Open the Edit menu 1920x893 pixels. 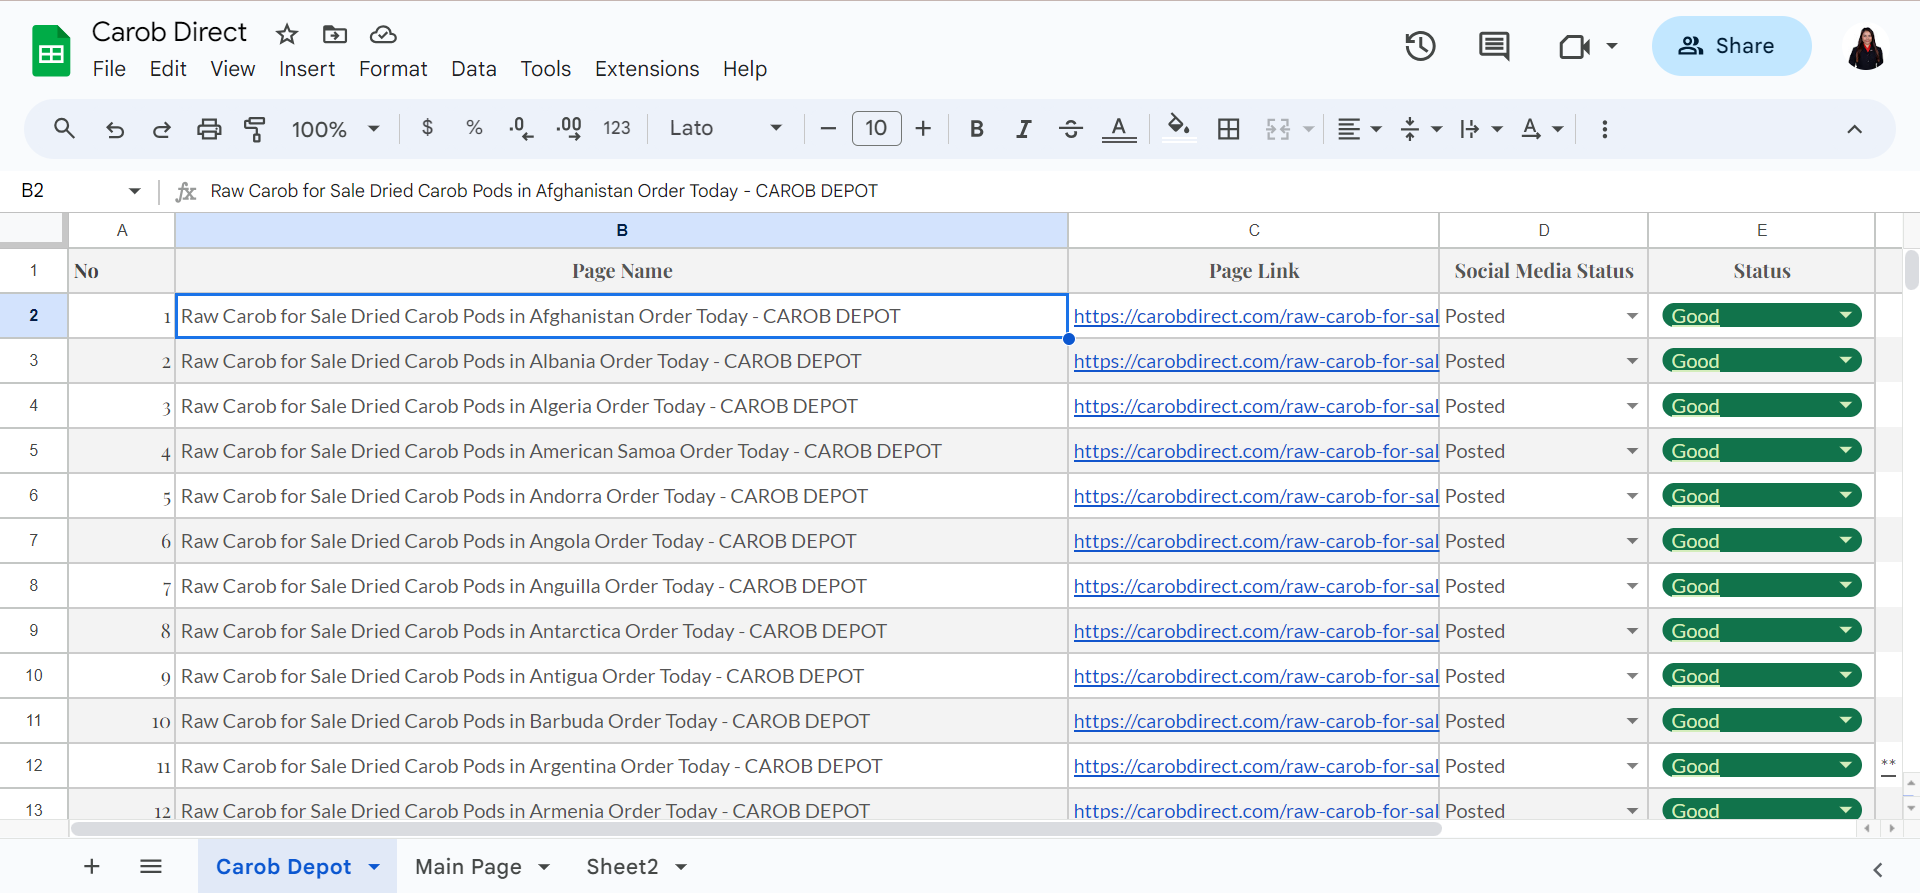(x=168, y=69)
